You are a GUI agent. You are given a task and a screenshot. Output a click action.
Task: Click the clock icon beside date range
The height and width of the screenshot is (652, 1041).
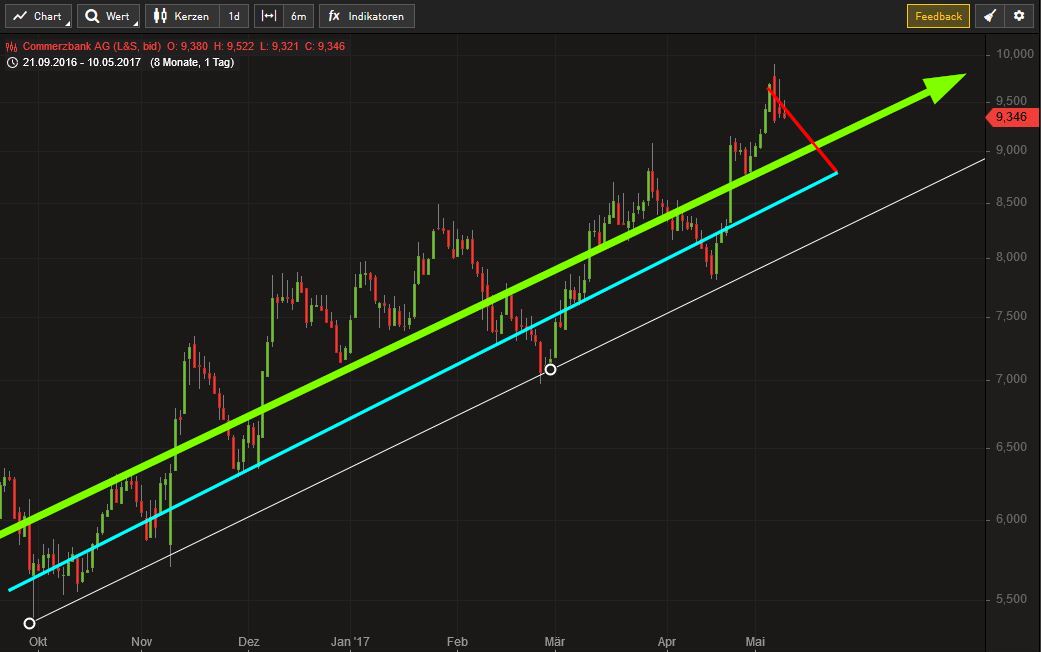[12, 62]
